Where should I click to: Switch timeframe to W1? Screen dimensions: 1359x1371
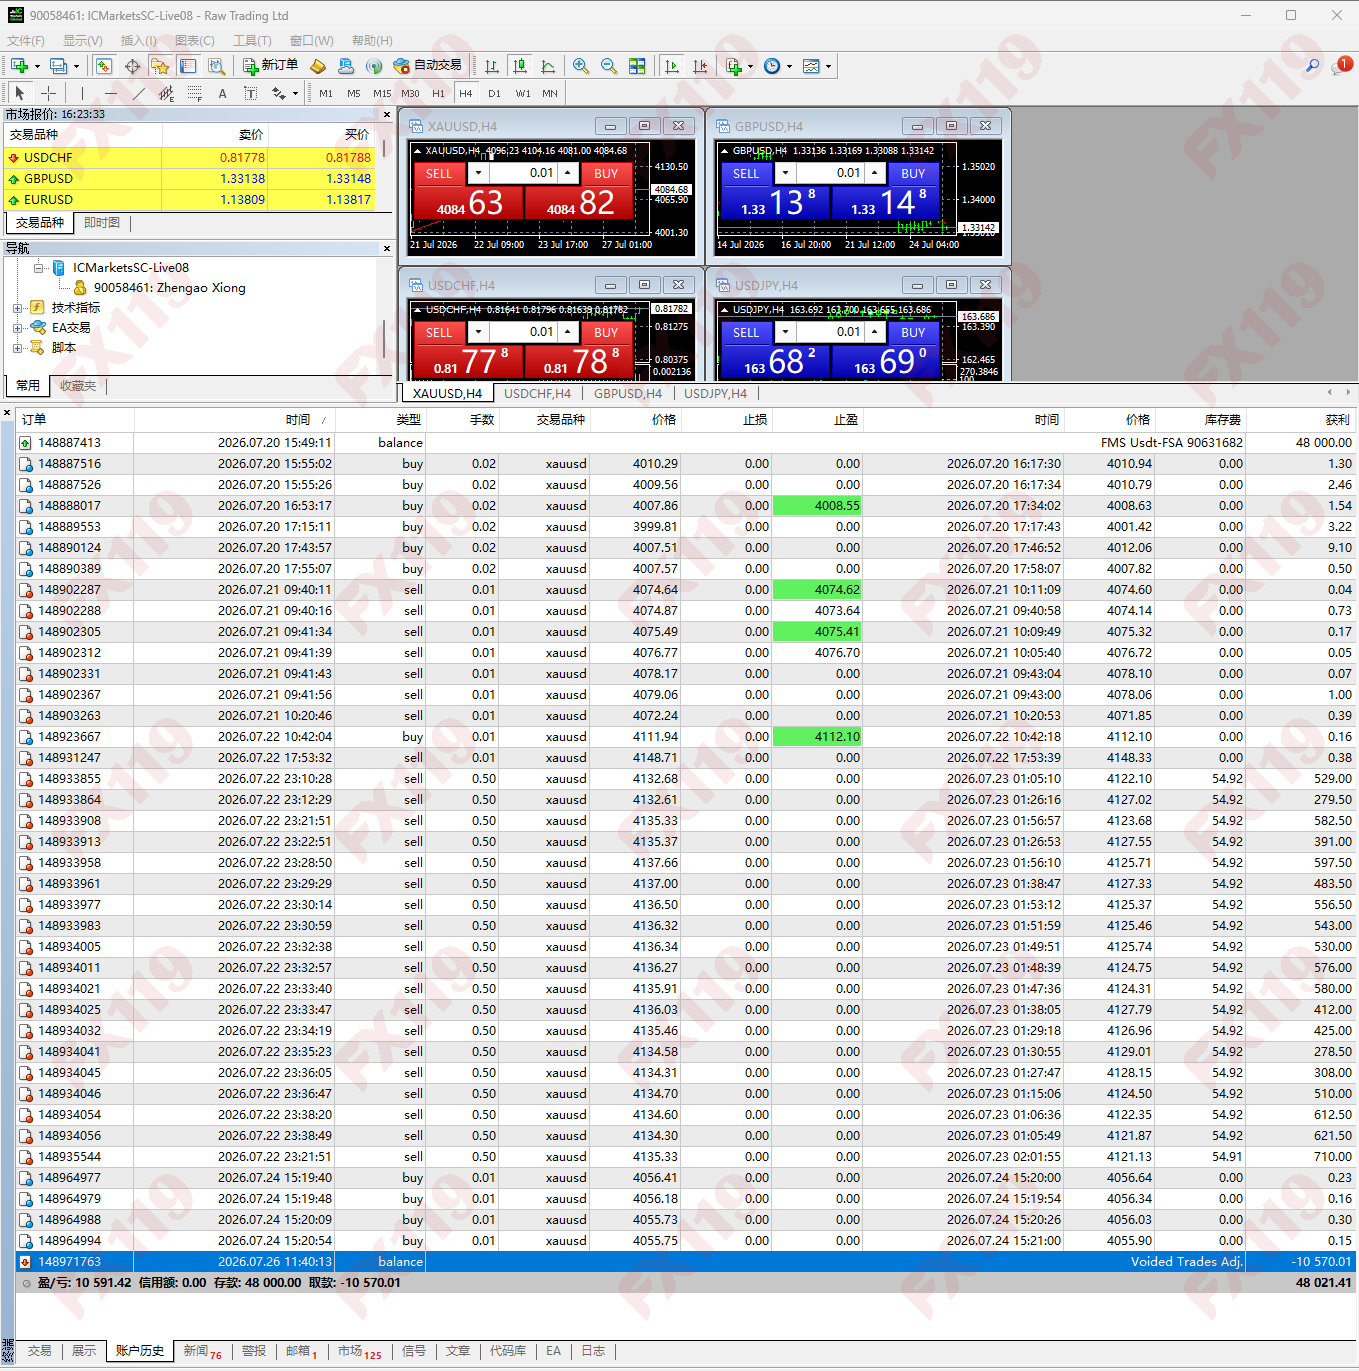[x=523, y=93]
